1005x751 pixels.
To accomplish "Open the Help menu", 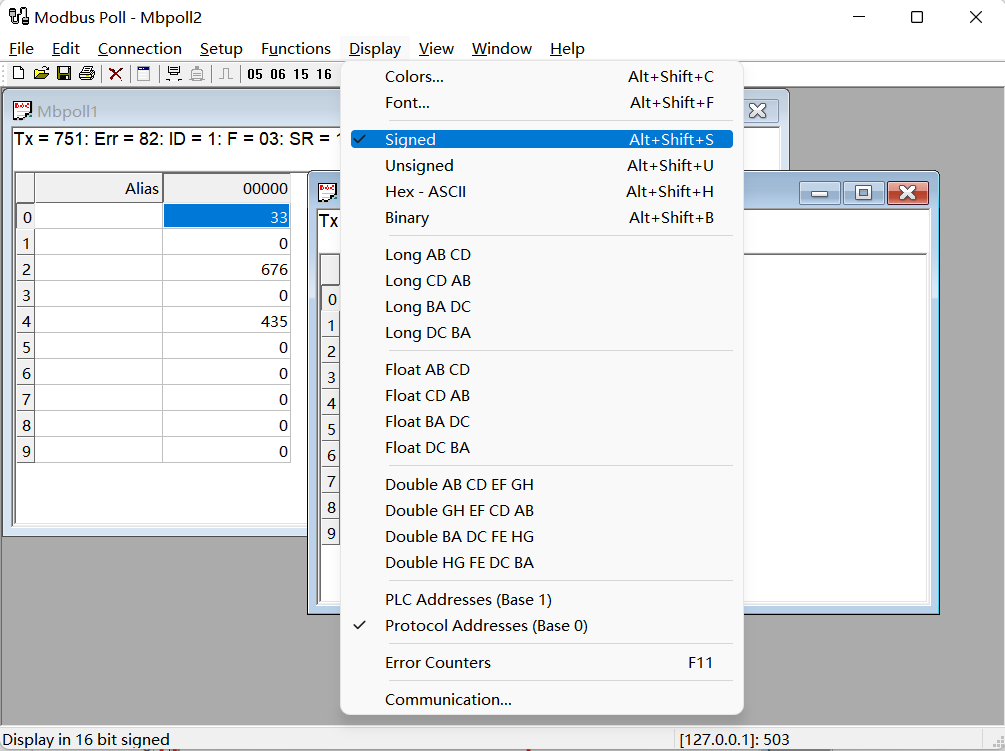I will (x=567, y=49).
